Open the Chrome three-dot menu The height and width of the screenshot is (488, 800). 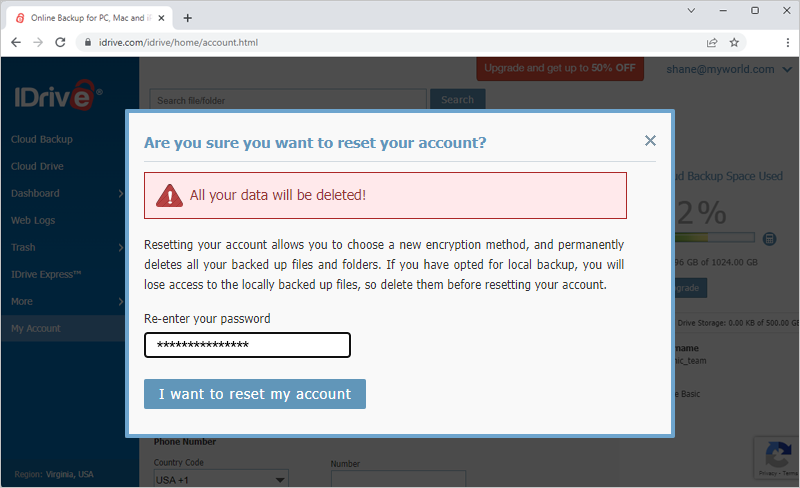(788, 42)
